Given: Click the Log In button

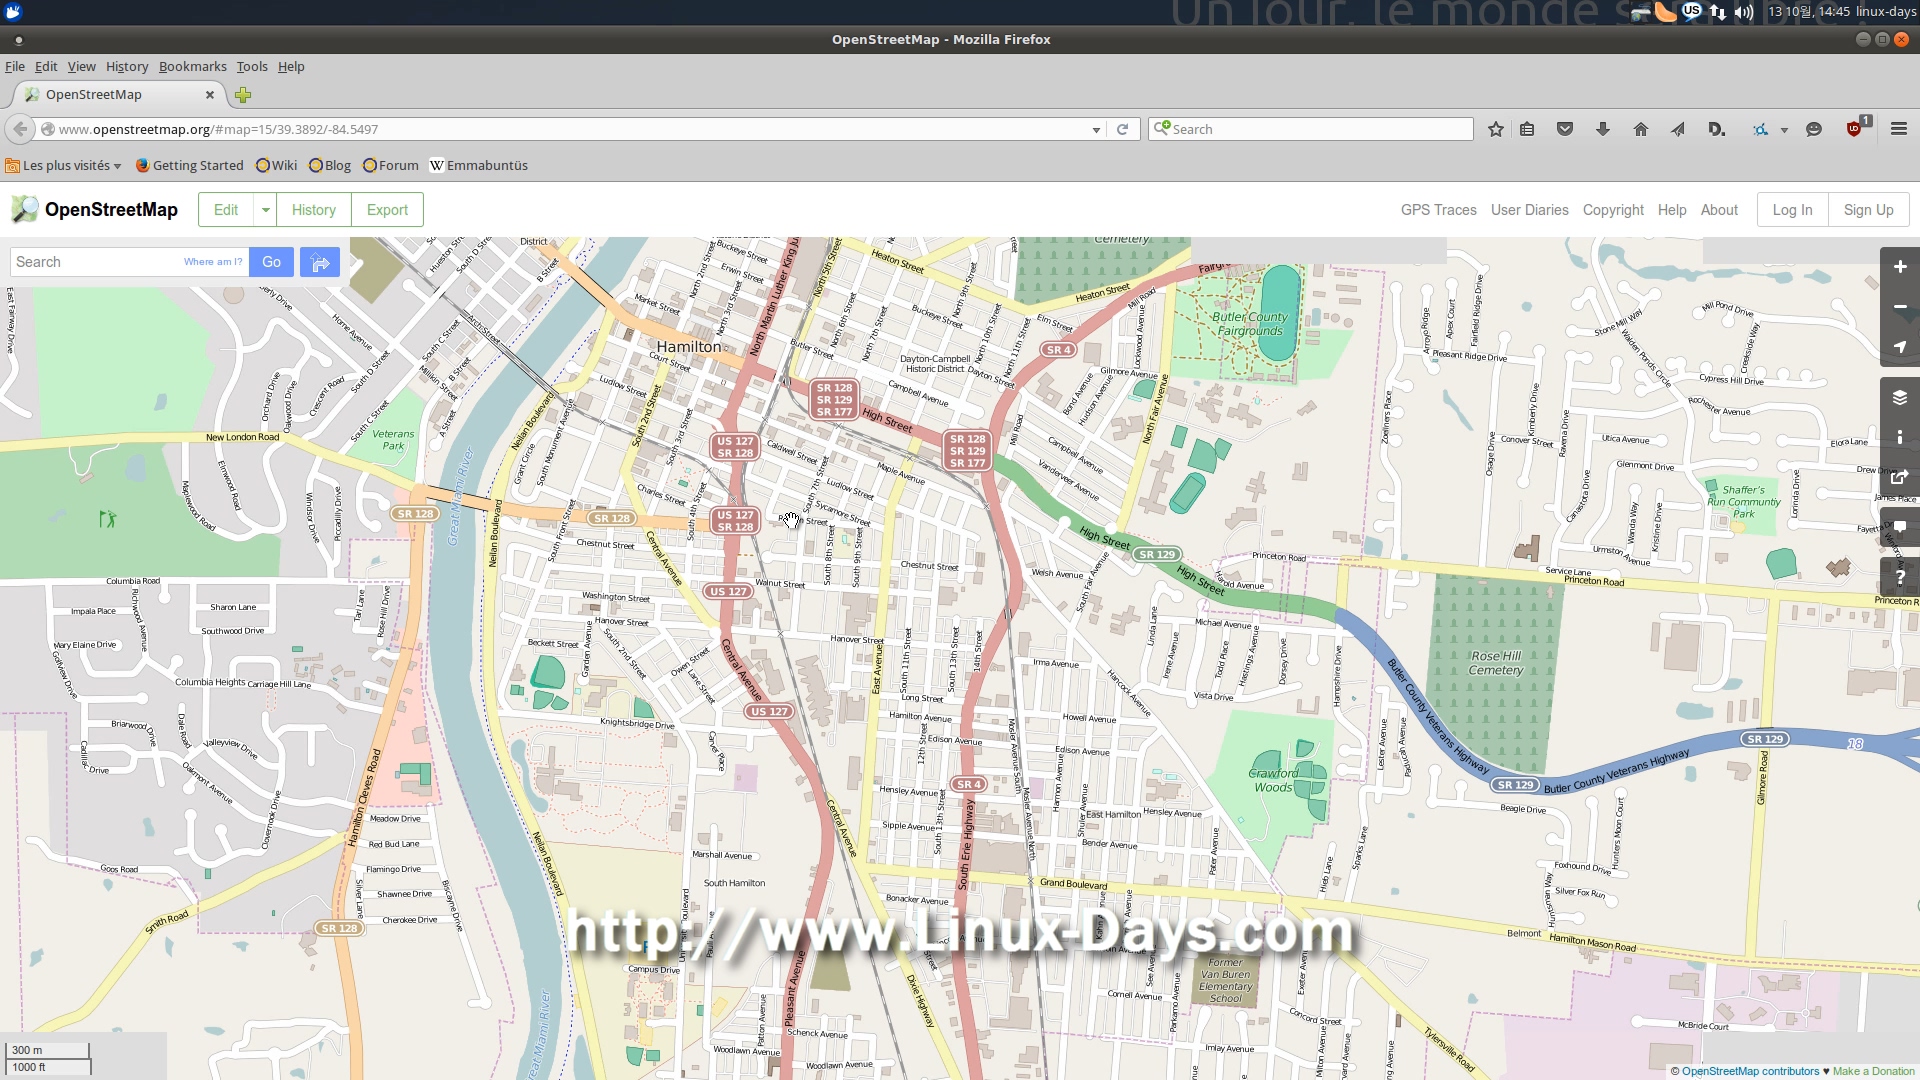Looking at the screenshot, I should [1792, 210].
